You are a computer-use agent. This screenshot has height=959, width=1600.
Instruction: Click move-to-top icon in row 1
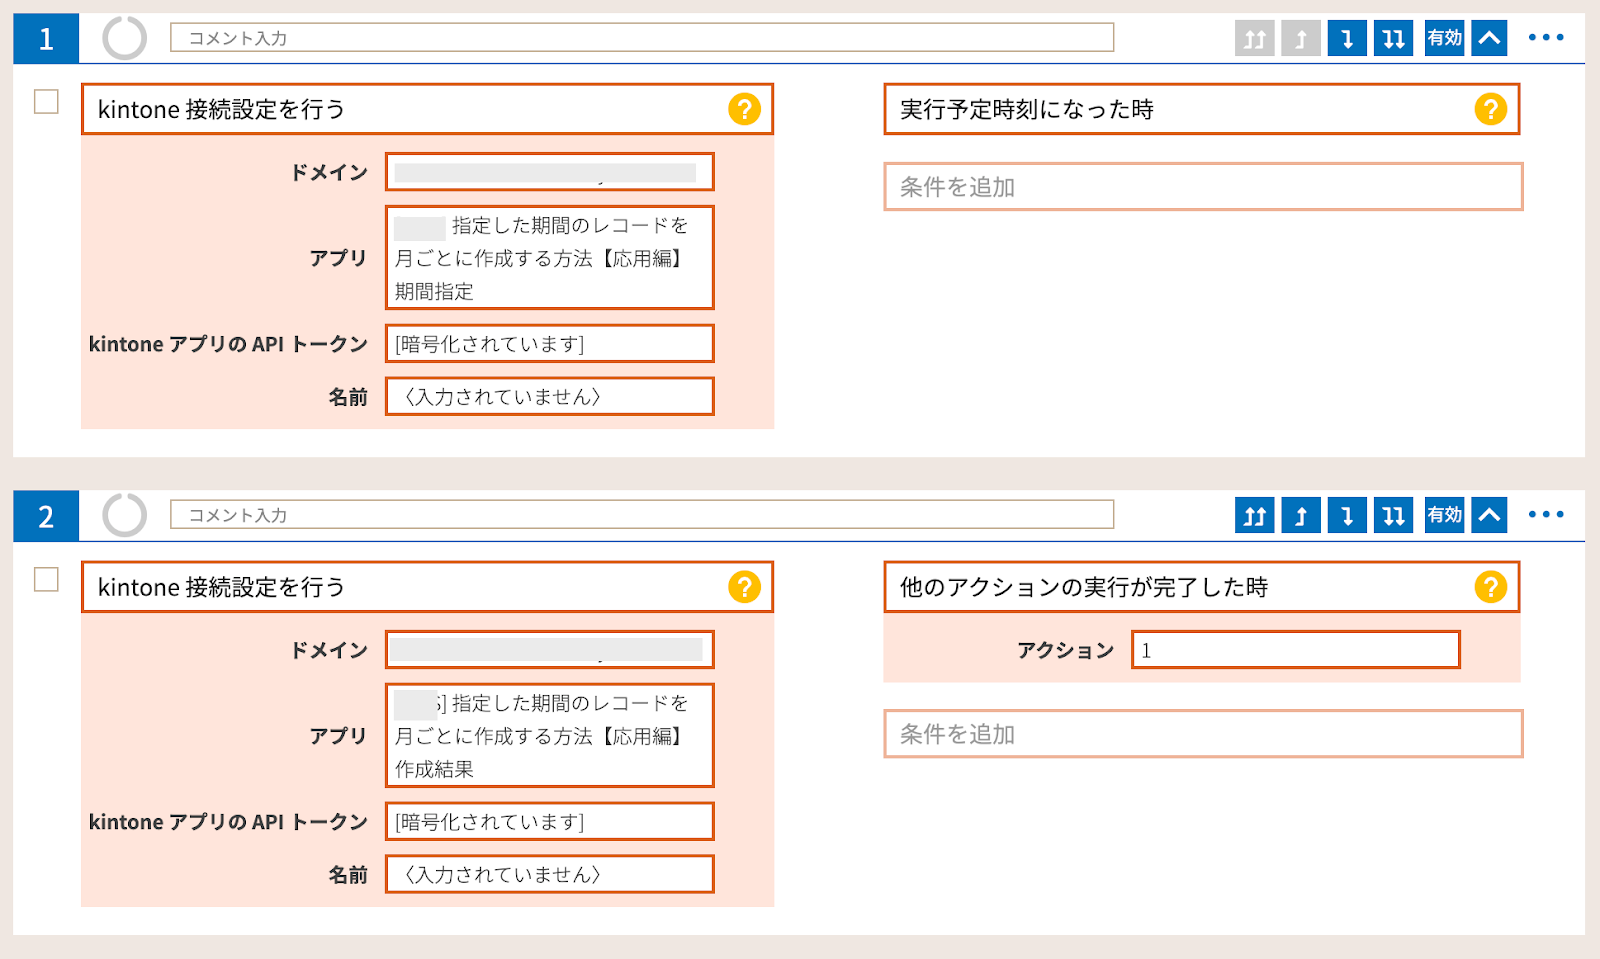pyautogui.click(x=1254, y=38)
